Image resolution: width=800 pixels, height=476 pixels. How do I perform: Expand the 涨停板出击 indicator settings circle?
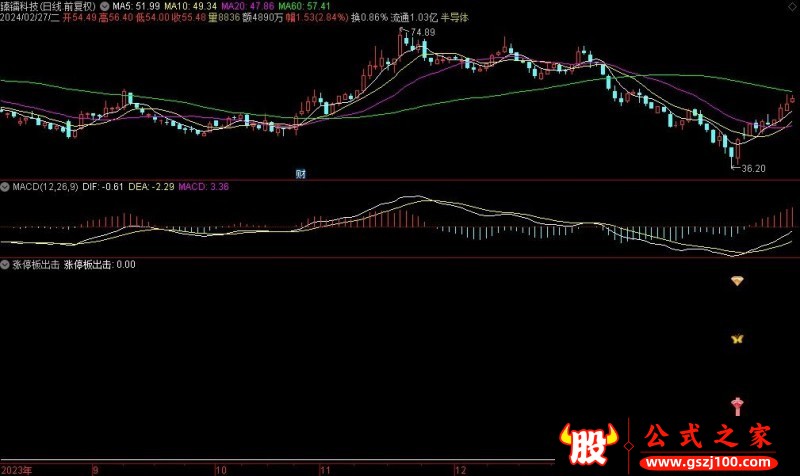click(x=5, y=264)
